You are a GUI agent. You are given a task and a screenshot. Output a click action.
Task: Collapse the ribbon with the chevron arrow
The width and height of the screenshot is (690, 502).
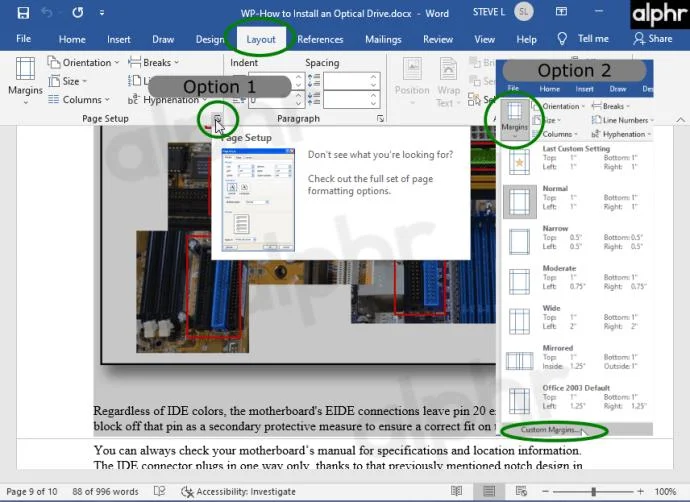point(680,120)
